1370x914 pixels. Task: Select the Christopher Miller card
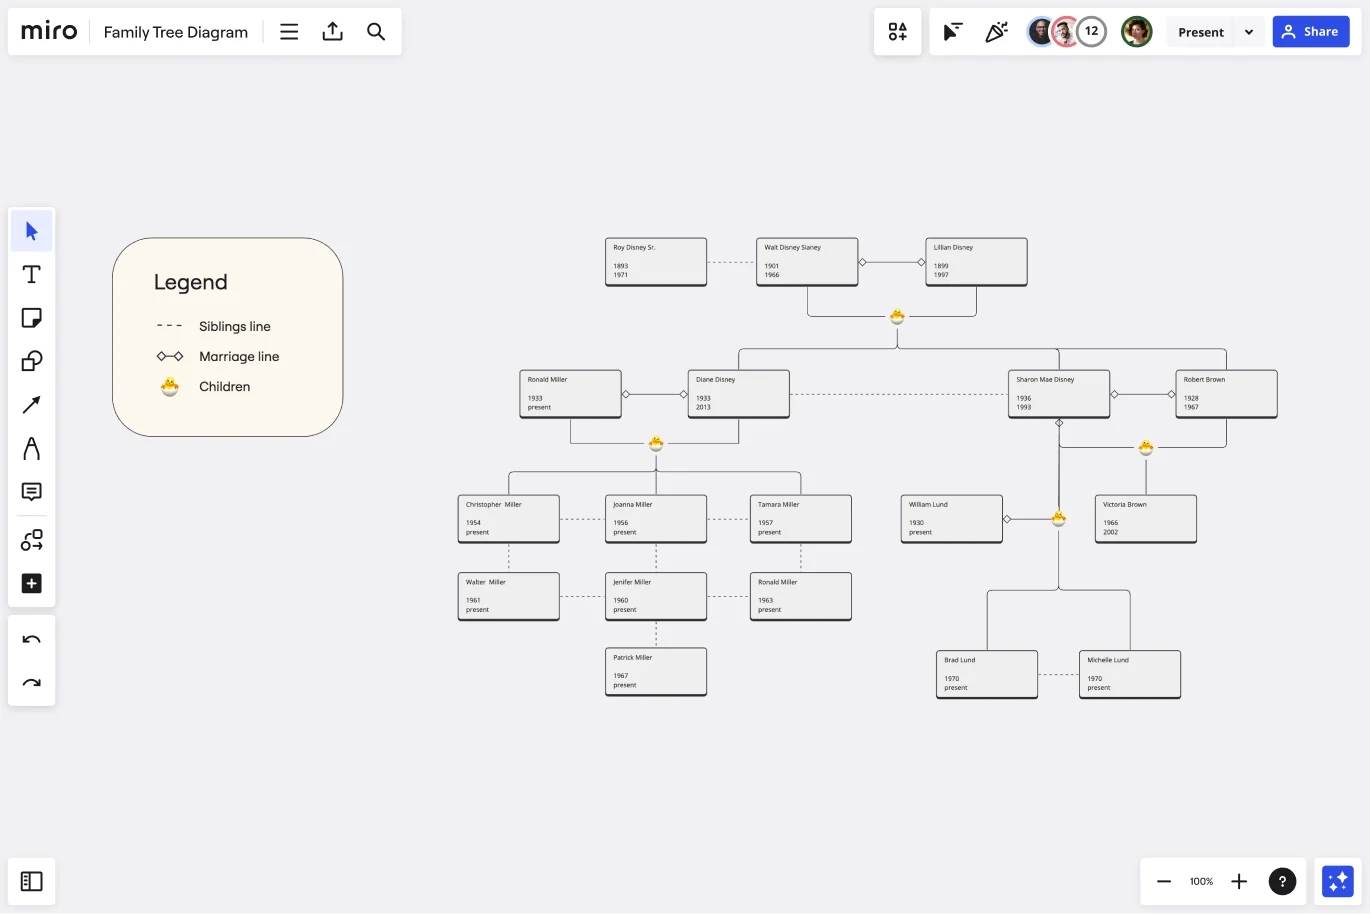click(509, 519)
